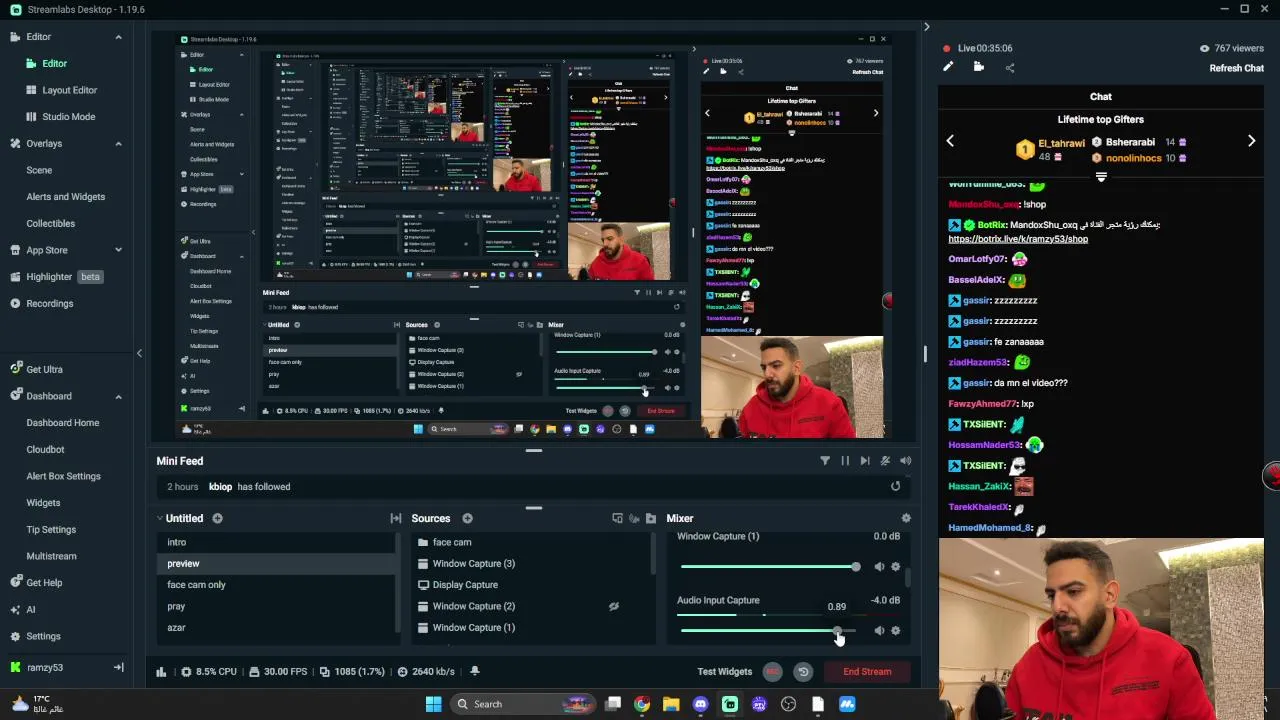Click the Audio Input Capture volume slider

point(768,631)
